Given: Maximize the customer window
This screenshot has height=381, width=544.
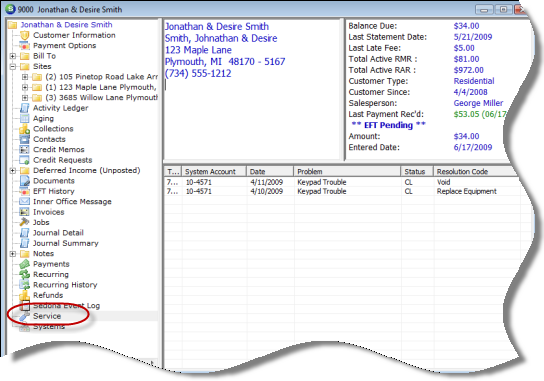Looking at the screenshot, I should (x=503, y=10).
